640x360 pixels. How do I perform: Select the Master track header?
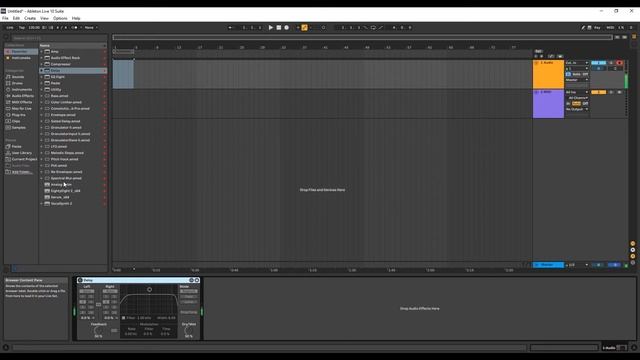pos(548,265)
